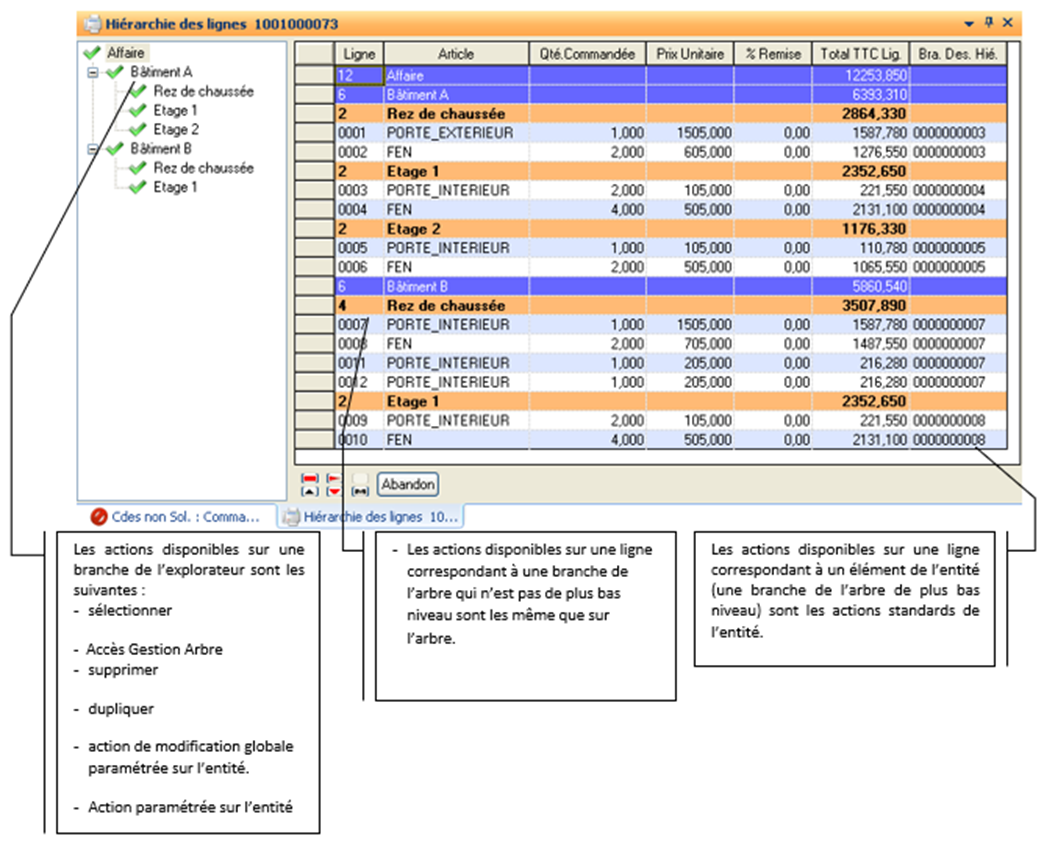
Task: Click the printer icon beside the window title
Action: (93, 22)
